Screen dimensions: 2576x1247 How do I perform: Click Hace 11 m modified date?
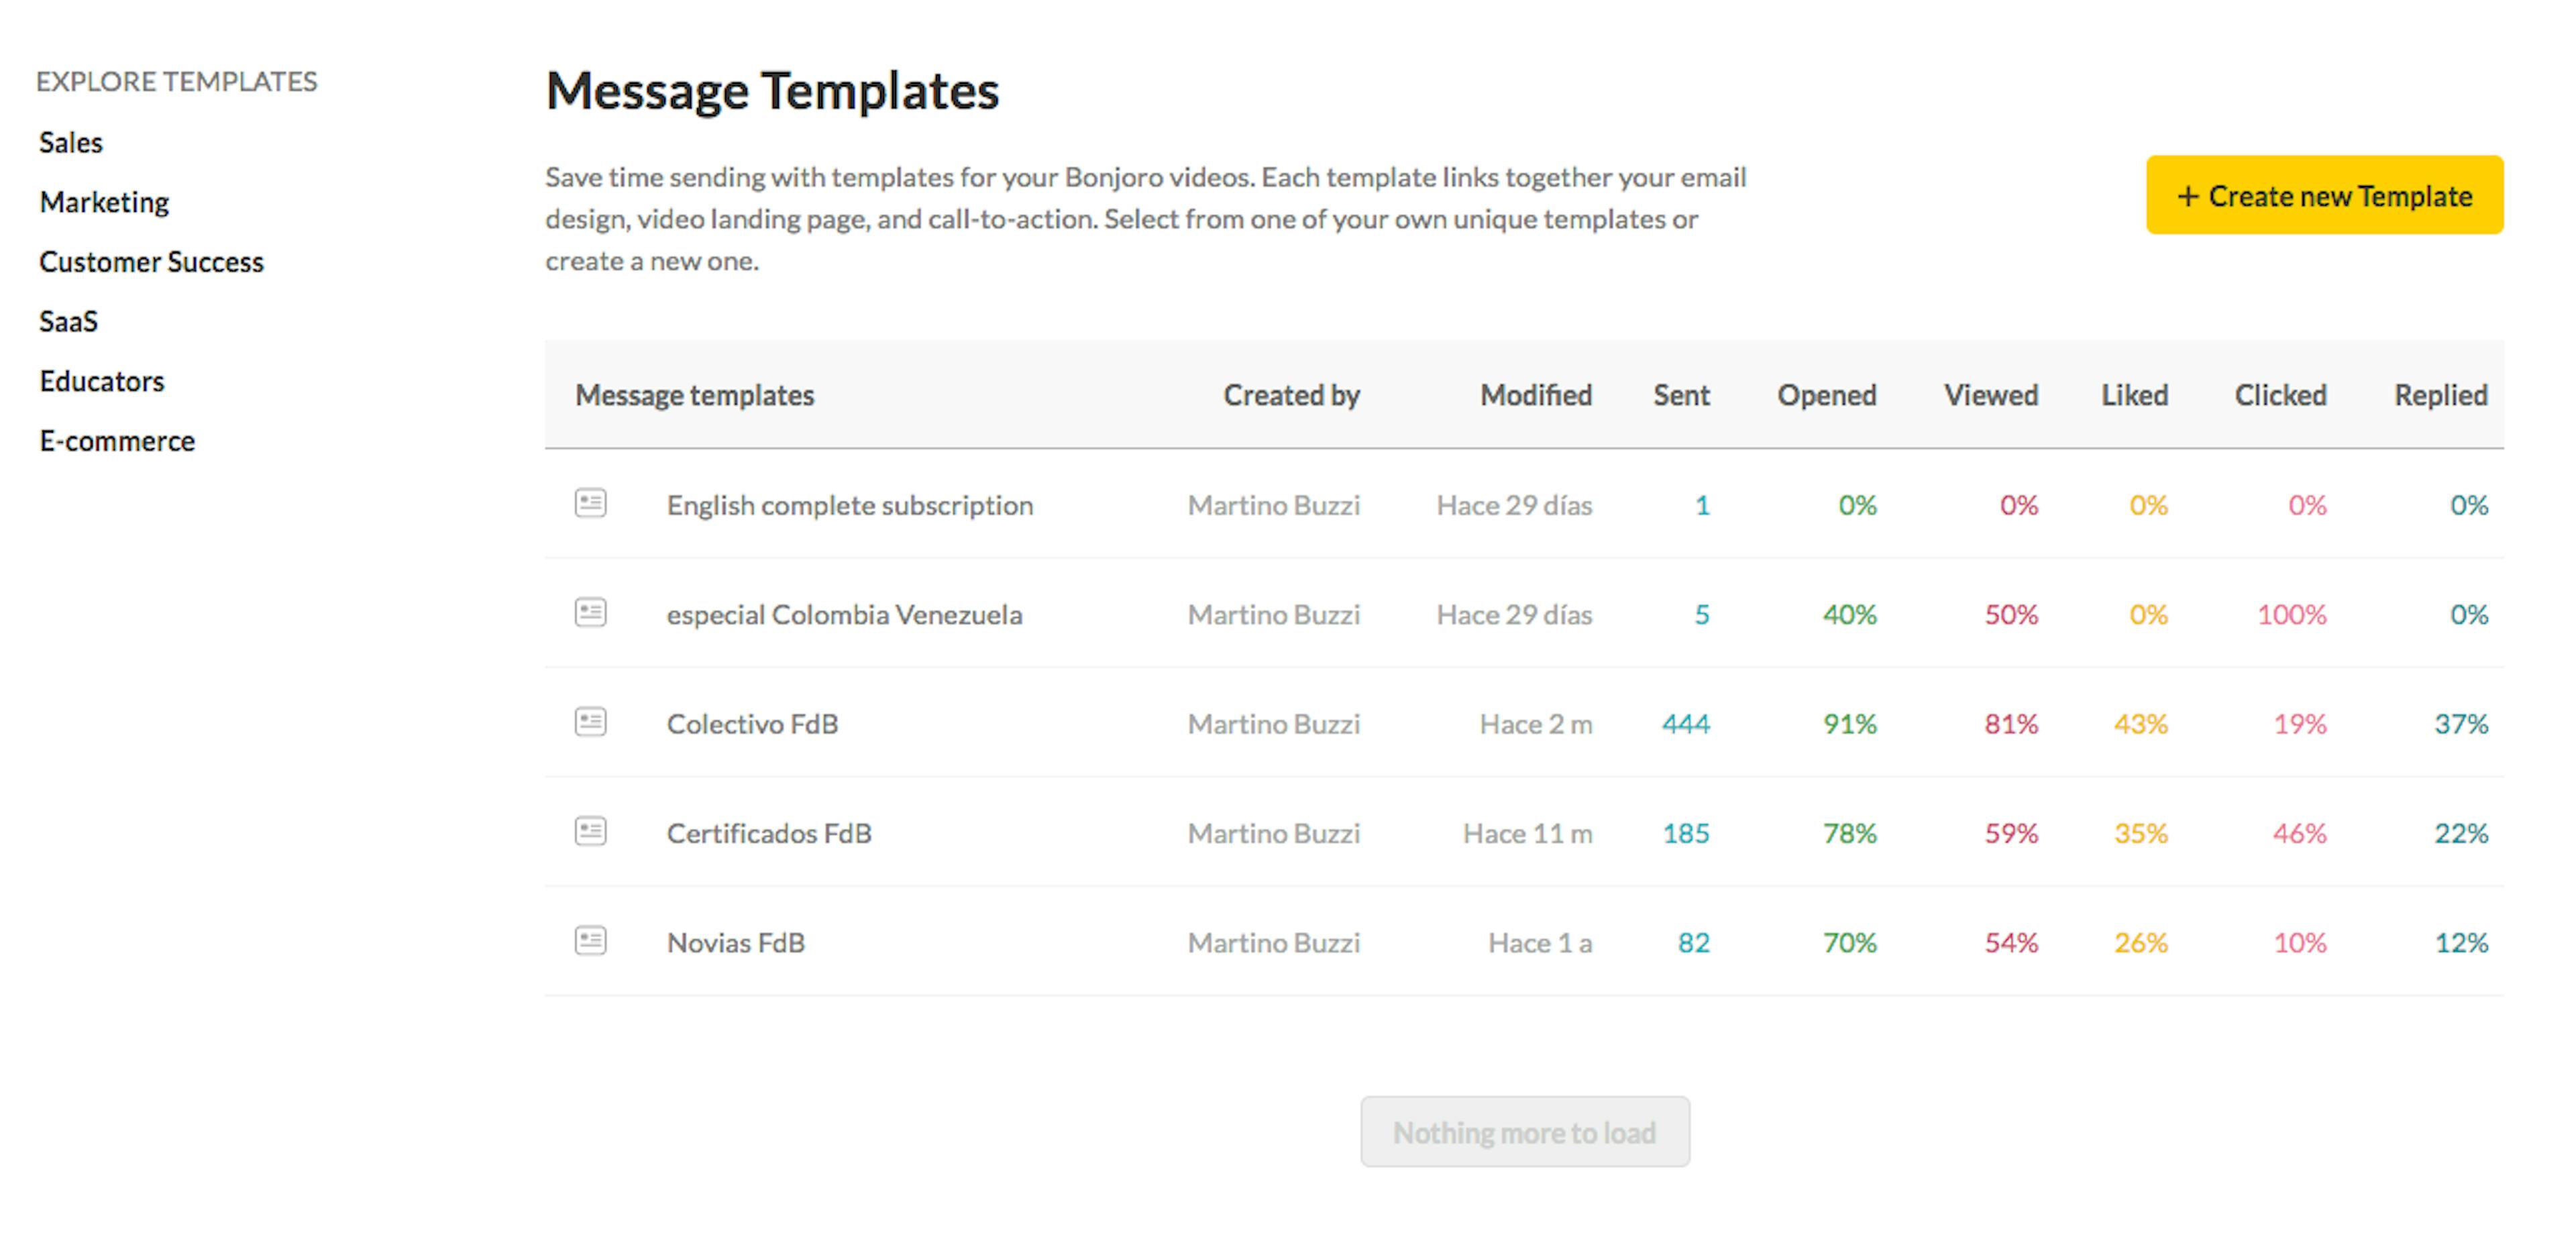(x=1527, y=833)
